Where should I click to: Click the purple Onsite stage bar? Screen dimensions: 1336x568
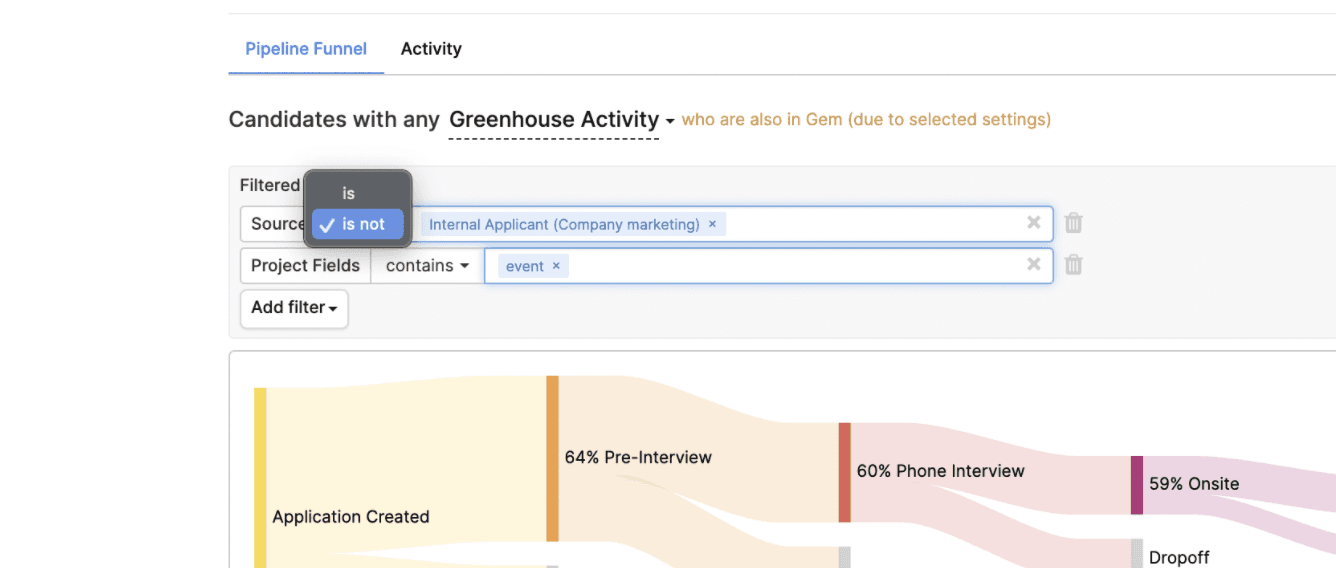point(1136,485)
